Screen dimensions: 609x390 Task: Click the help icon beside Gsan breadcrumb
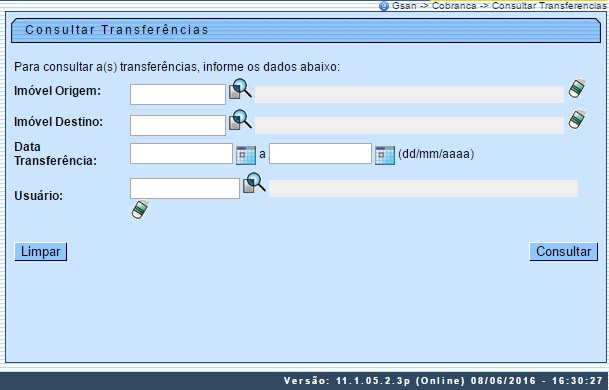pos(384,6)
